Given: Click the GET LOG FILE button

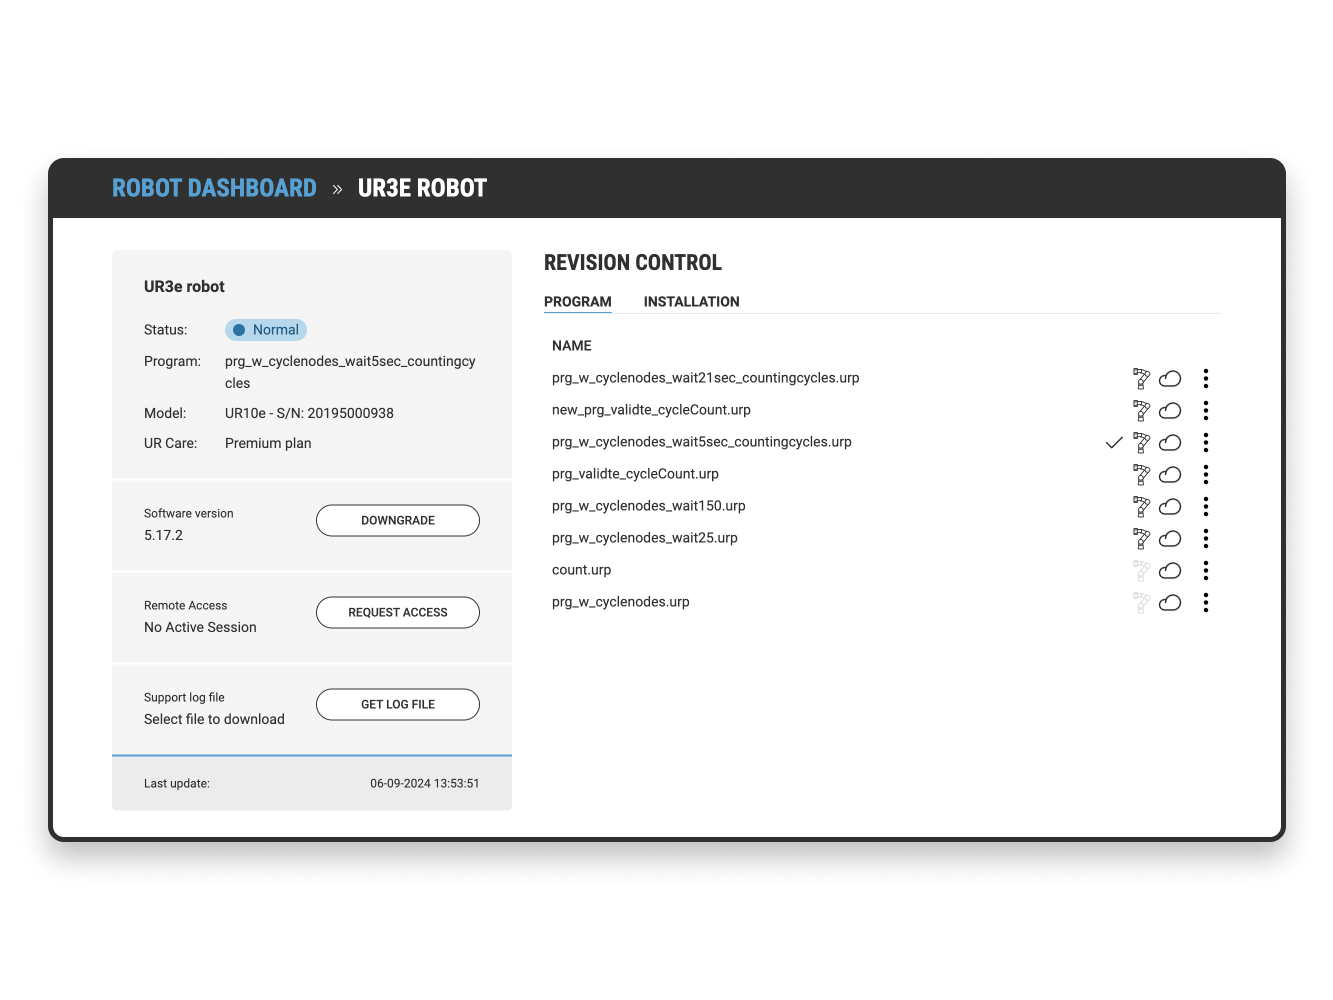Looking at the screenshot, I should (398, 704).
